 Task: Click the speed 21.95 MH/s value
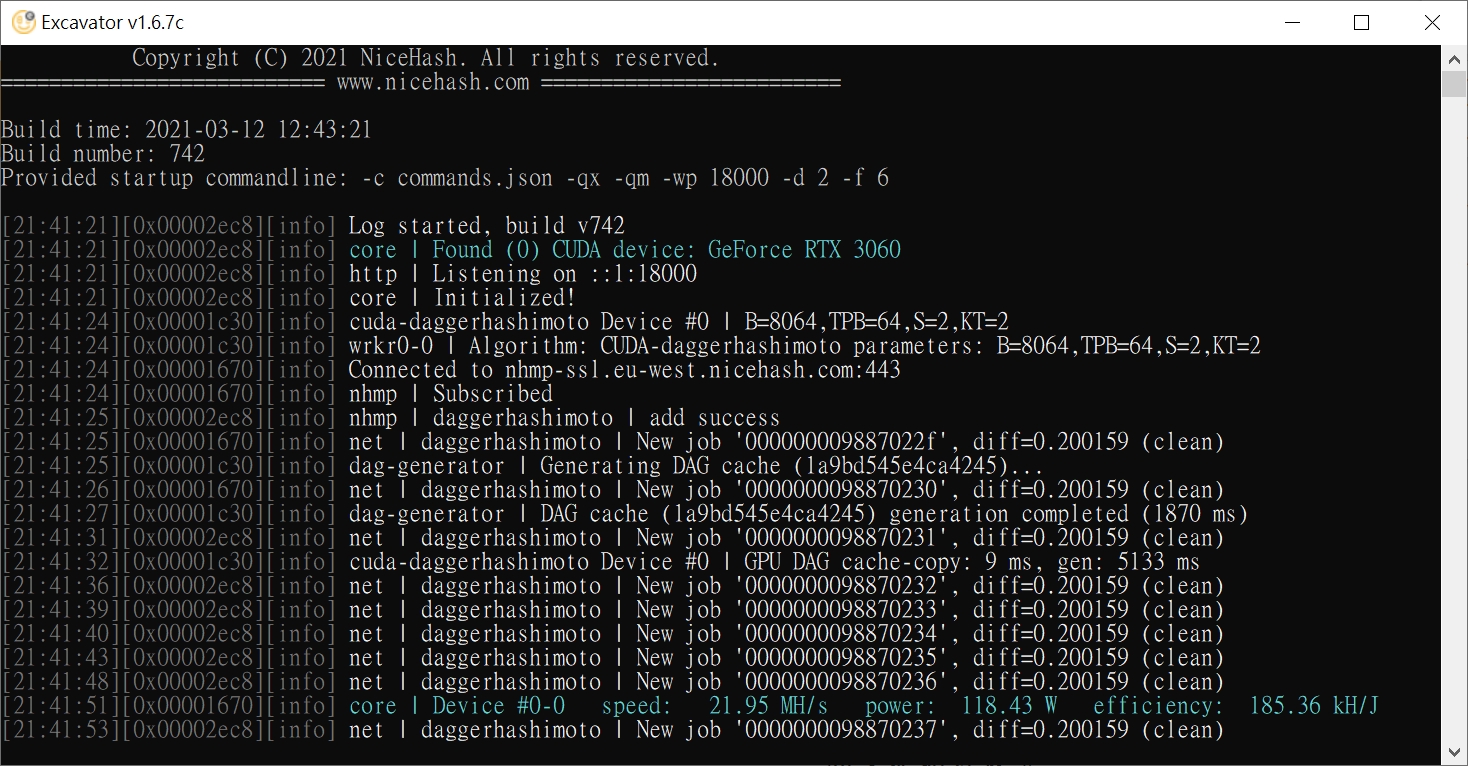pyautogui.click(x=769, y=706)
